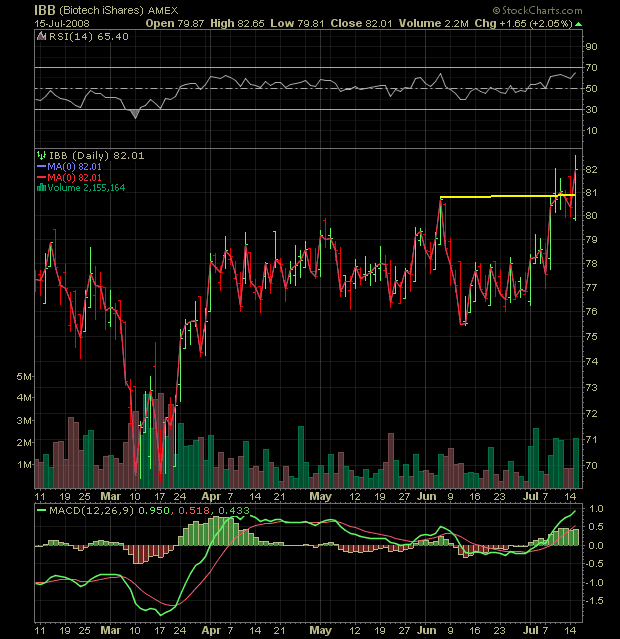The width and height of the screenshot is (620, 639).
Task: Click the Chg +1.65 (+2.05%) value
Action: point(524,23)
